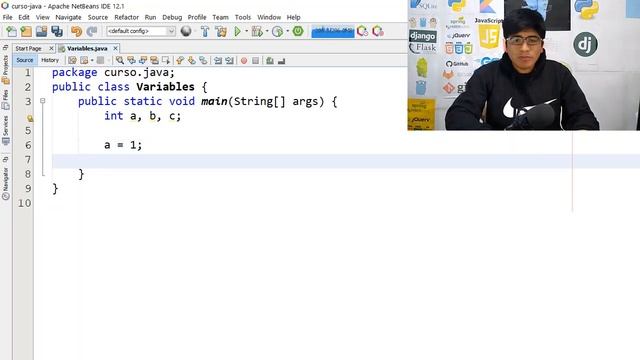This screenshot has height=360, width=640.
Task: Click the Shift Line Left icon
Action: [x=218, y=60]
